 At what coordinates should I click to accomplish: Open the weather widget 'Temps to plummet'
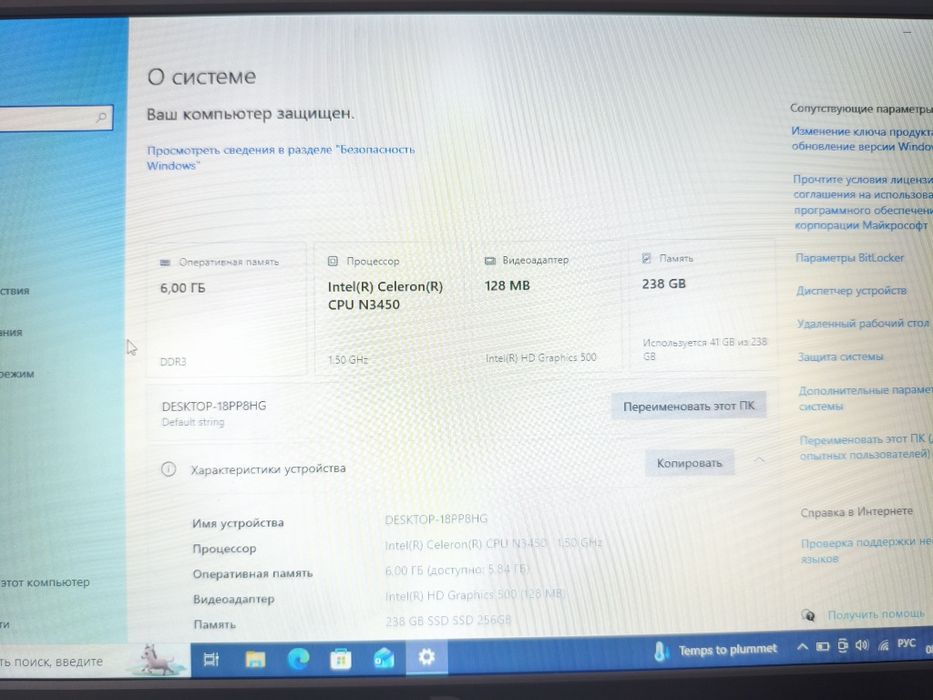point(716,651)
